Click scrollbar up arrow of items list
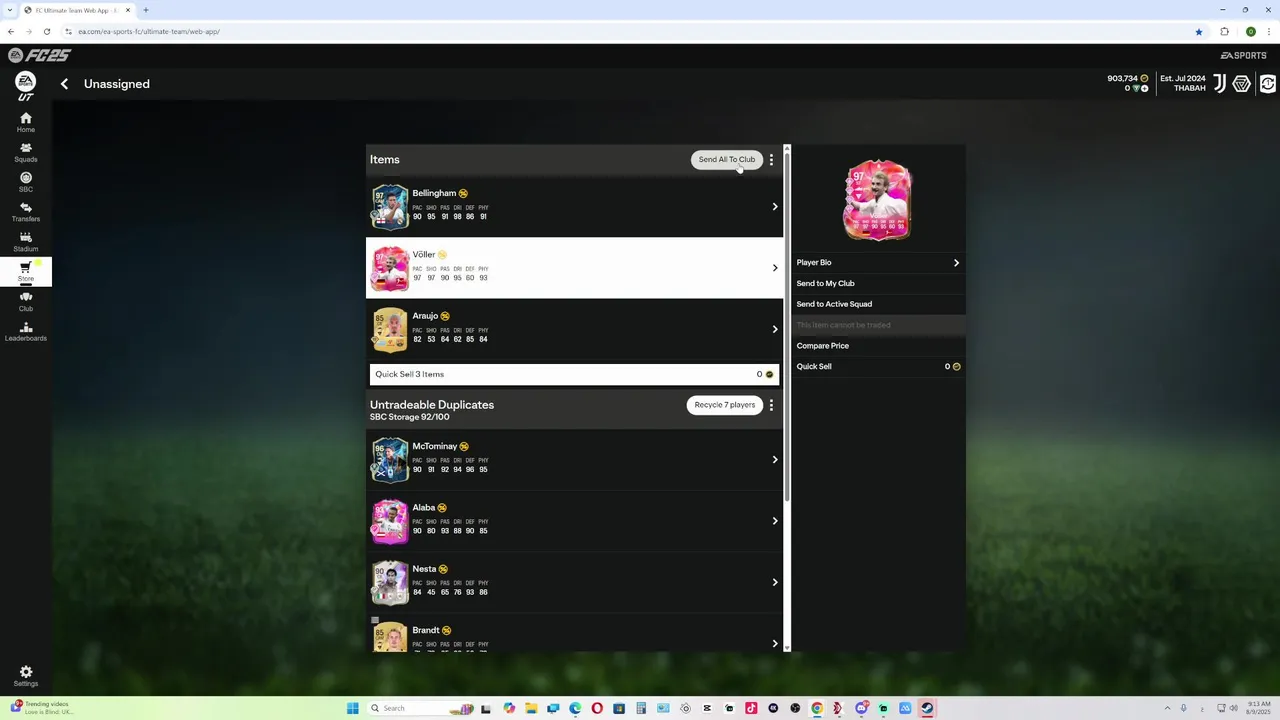 click(x=787, y=149)
